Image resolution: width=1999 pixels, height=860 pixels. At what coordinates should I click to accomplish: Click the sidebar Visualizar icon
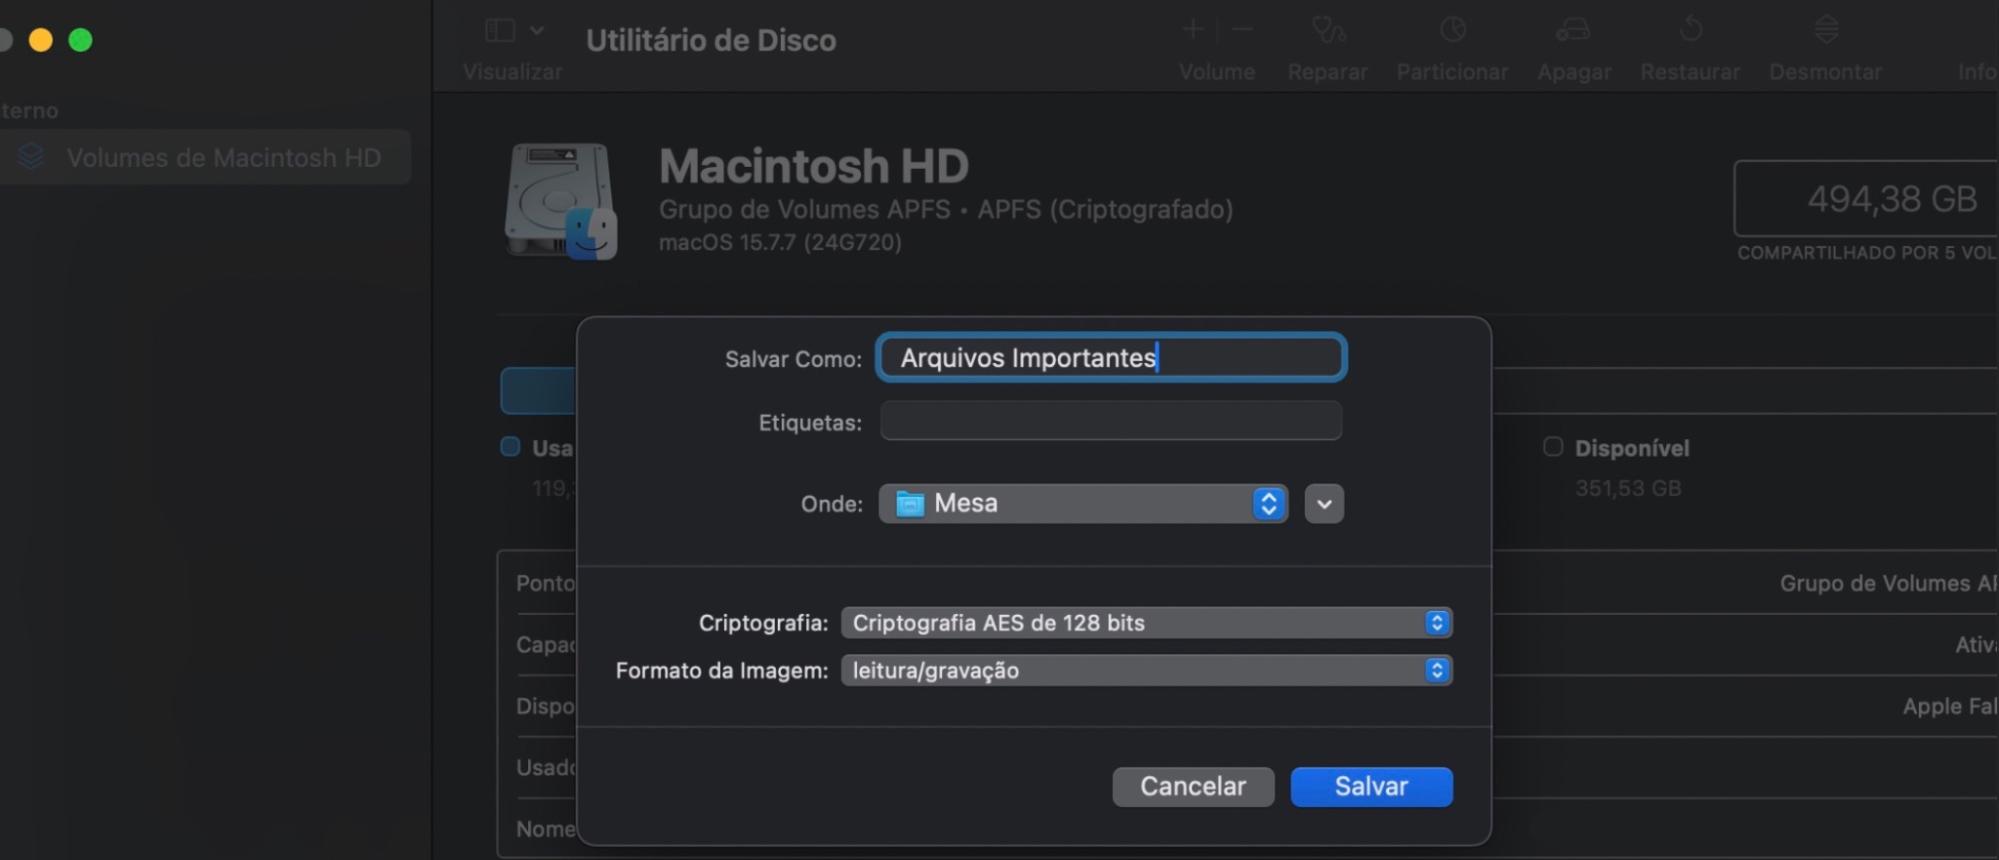pos(500,30)
